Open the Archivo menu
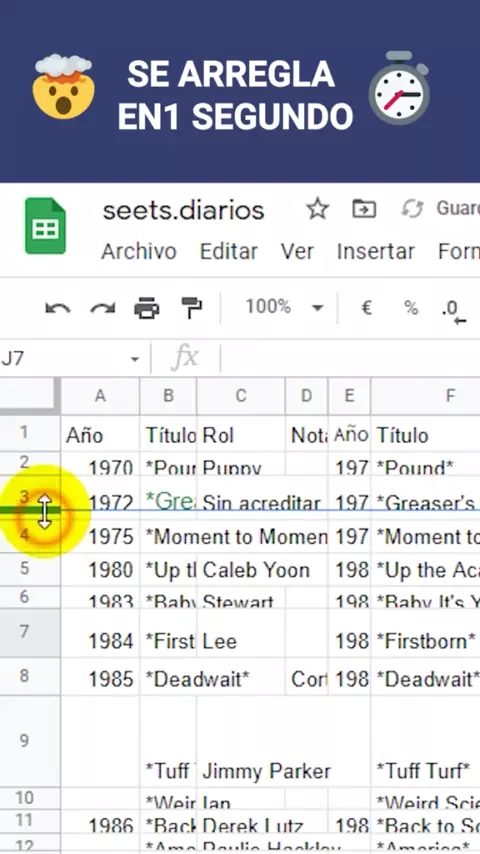480x854 pixels. click(139, 252)
